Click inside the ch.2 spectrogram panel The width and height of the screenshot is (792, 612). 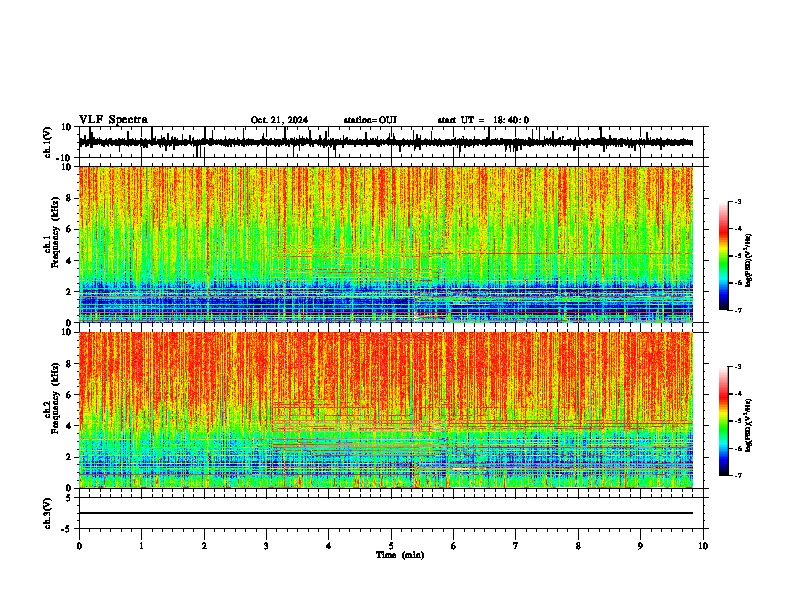point(386,410)
